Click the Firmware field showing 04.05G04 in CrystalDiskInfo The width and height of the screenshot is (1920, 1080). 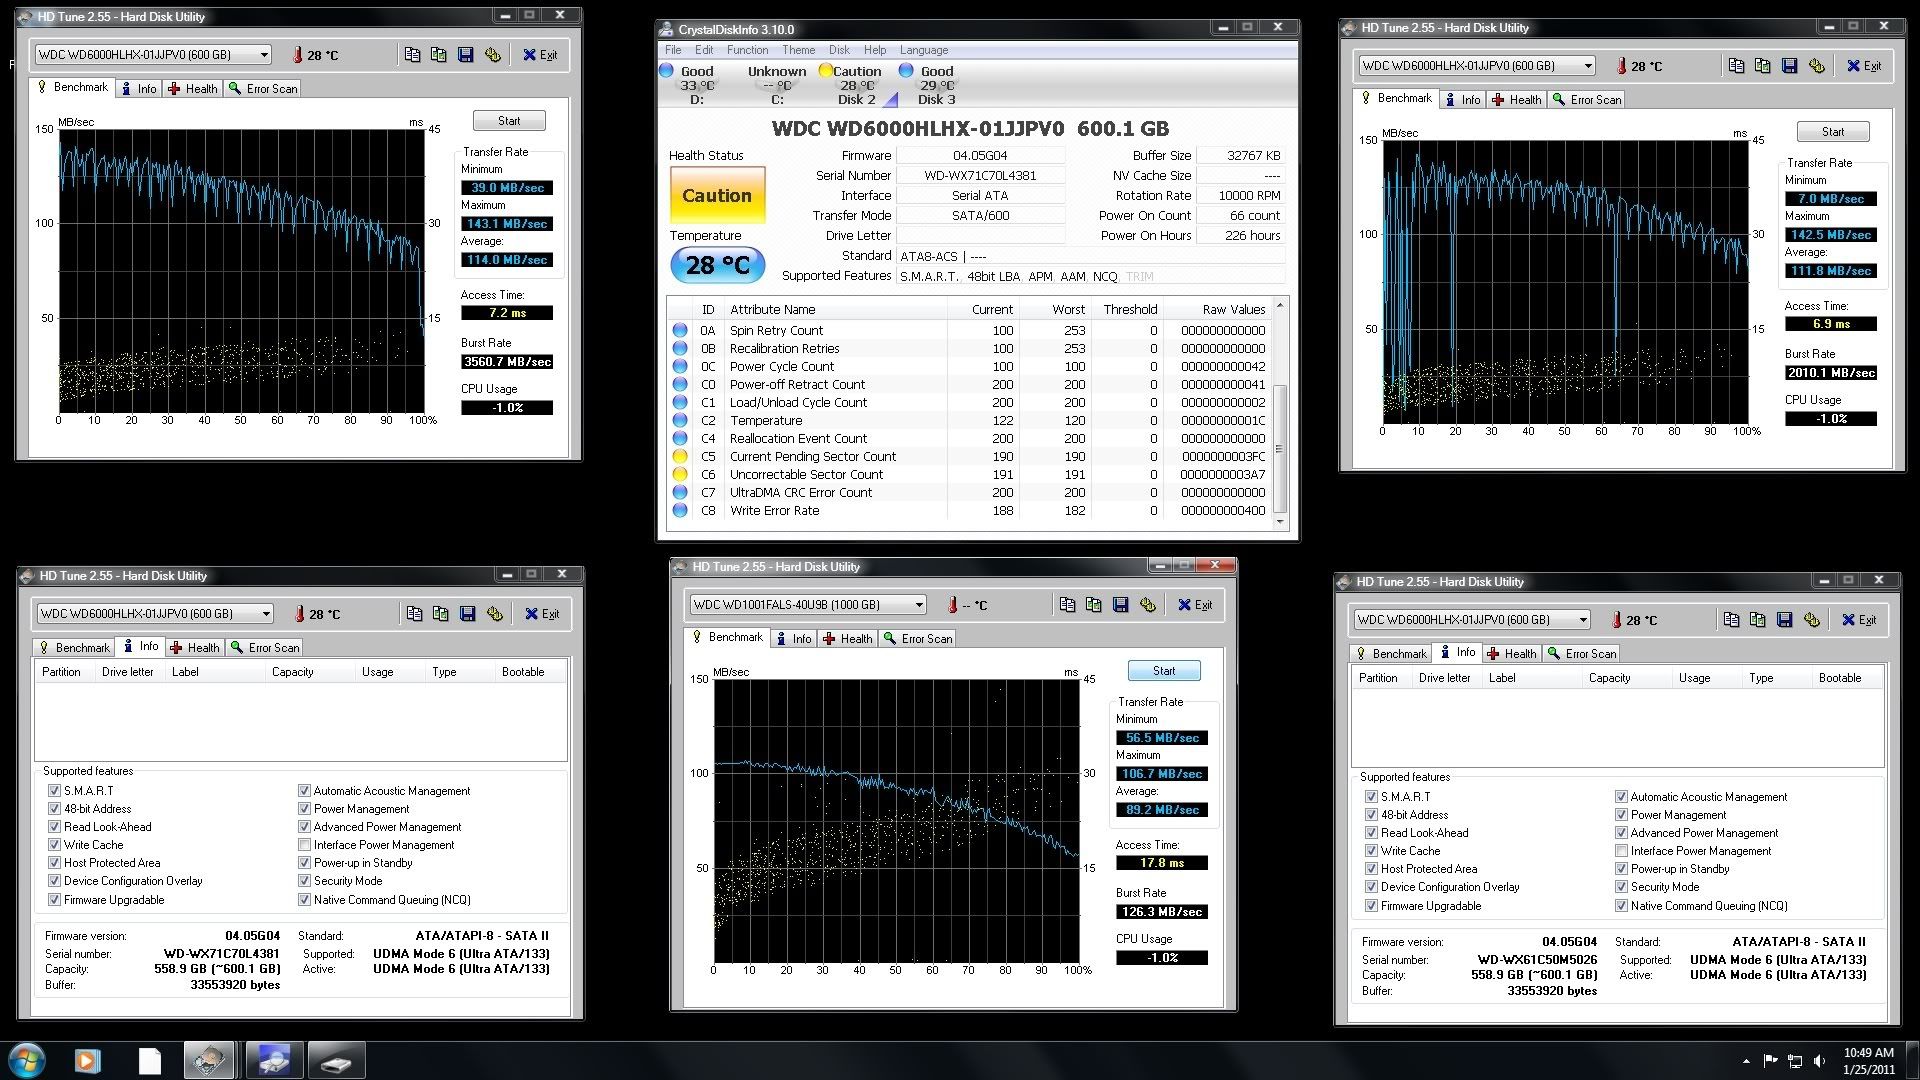pos(980,155)
